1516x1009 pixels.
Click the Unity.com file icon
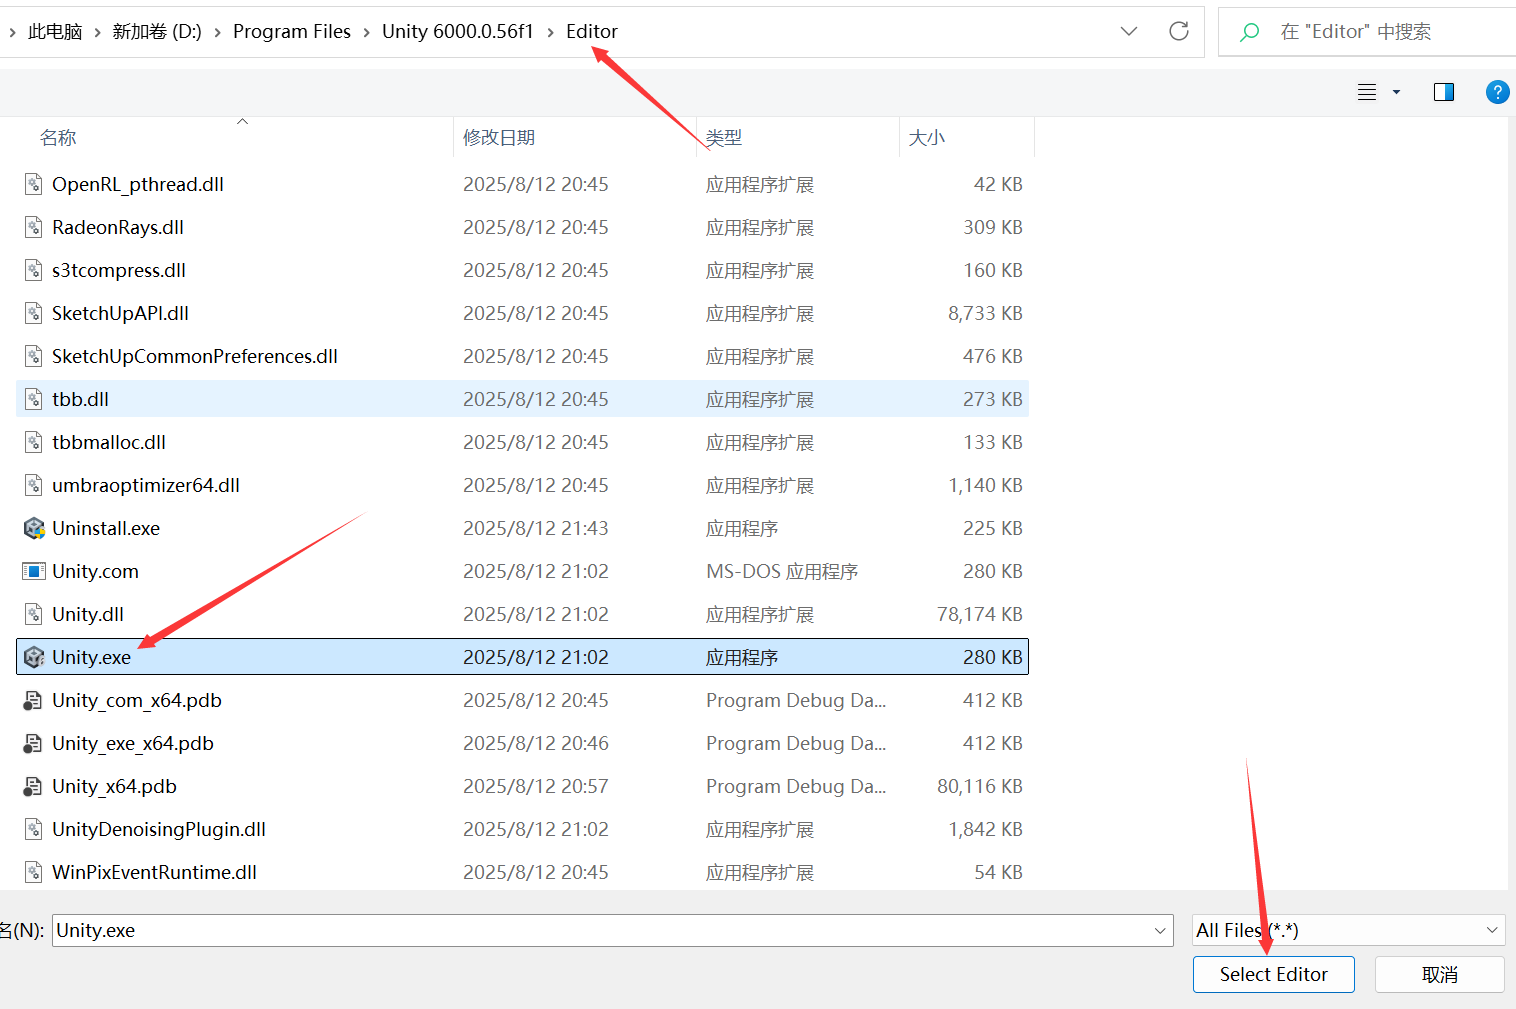34,571
